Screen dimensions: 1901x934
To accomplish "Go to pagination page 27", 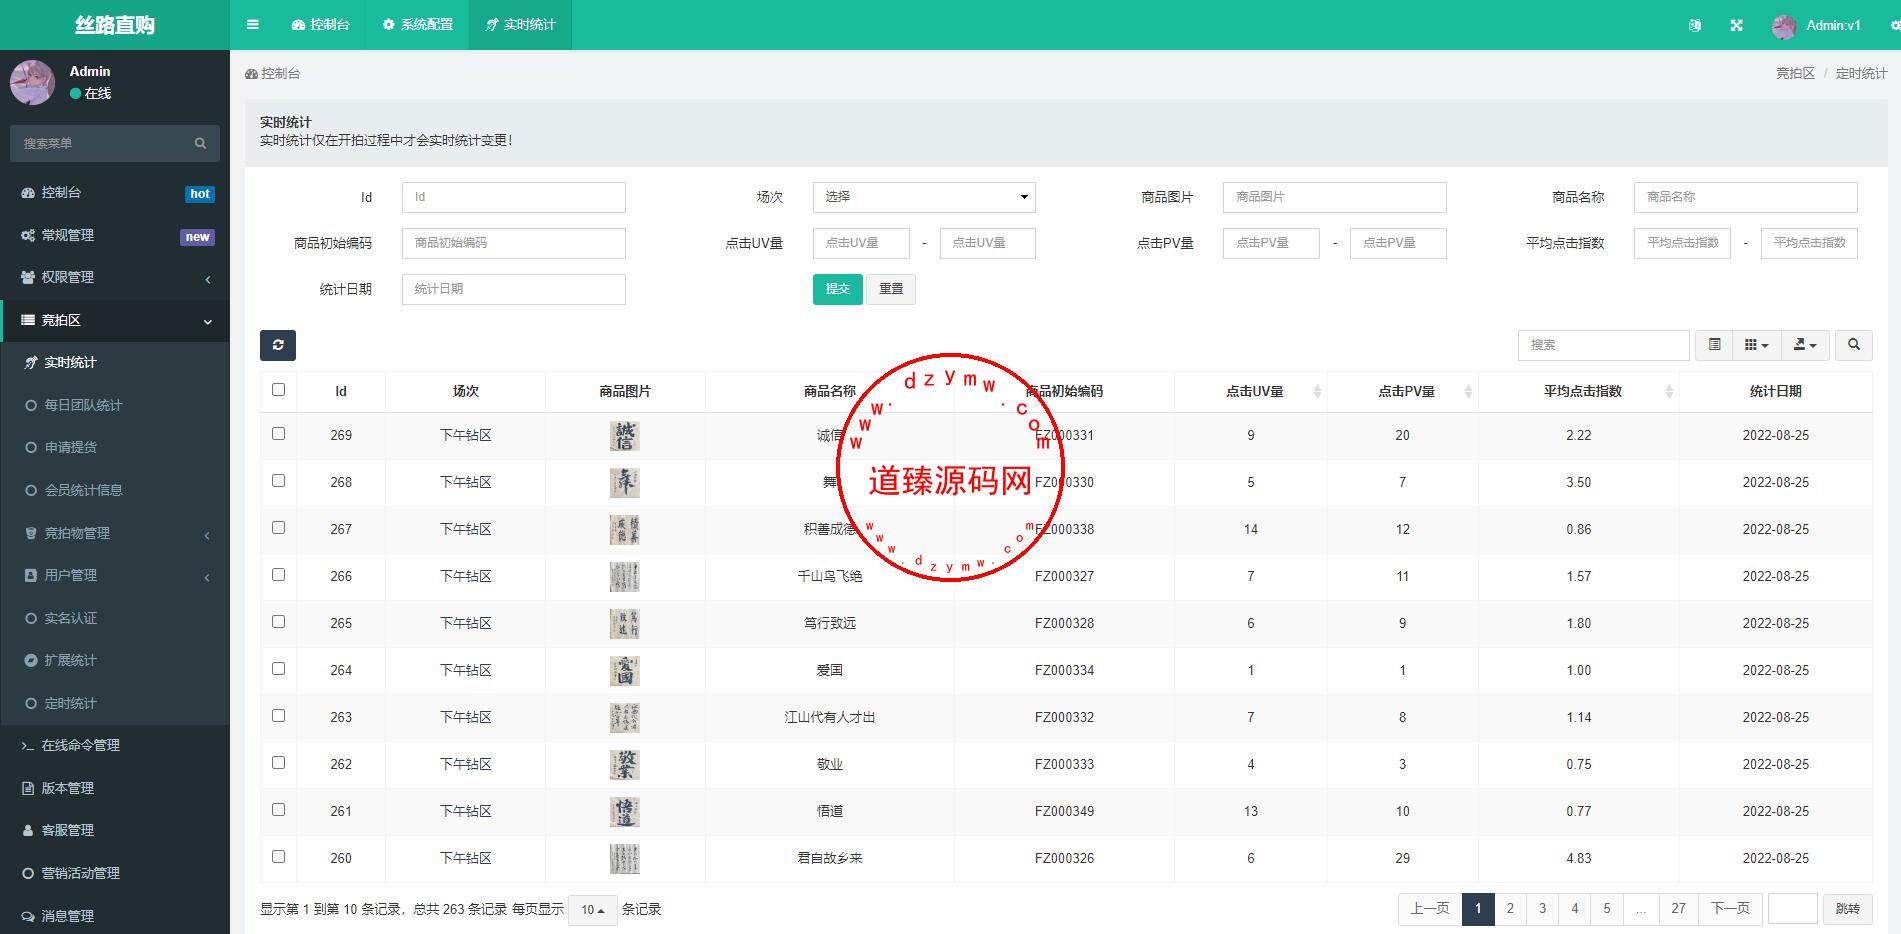I will 1678,909.
